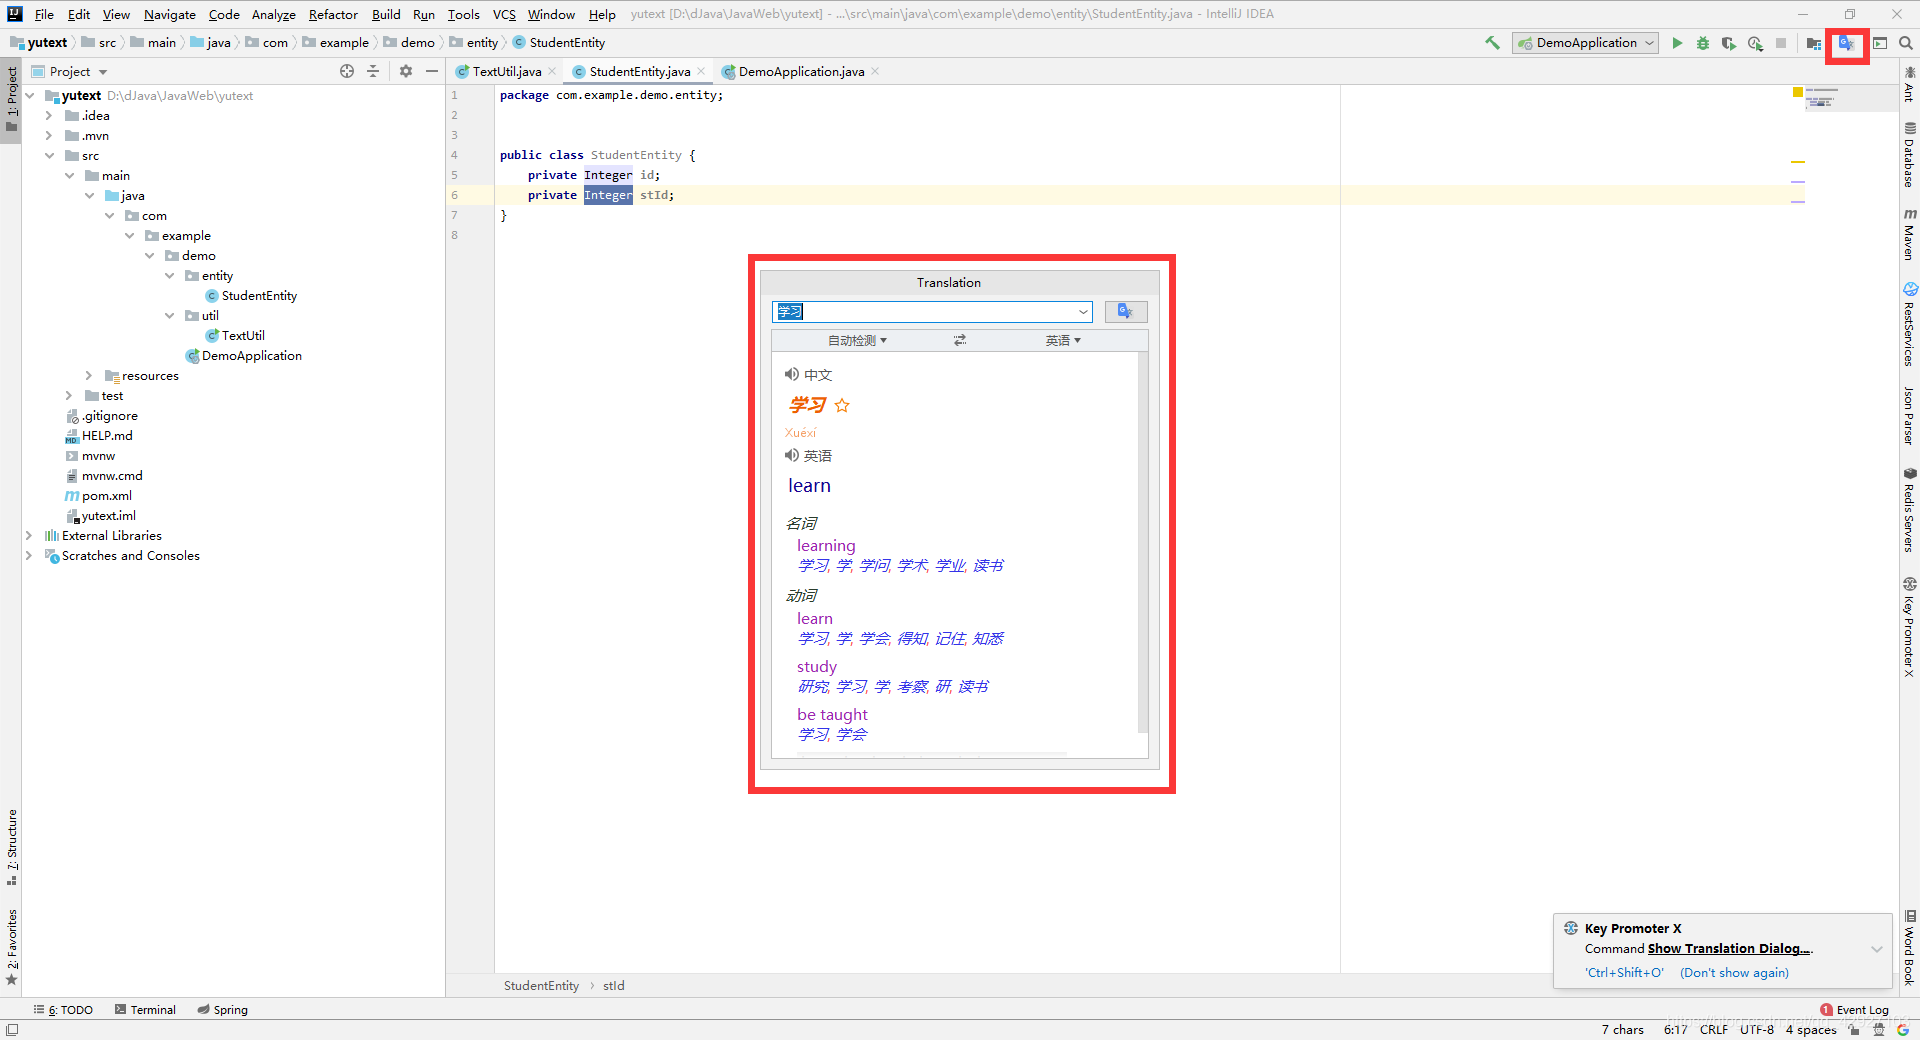The image size is (1920, 1040).
Task: Click the translate button in Translation dialog
Action: point(1126,312)
